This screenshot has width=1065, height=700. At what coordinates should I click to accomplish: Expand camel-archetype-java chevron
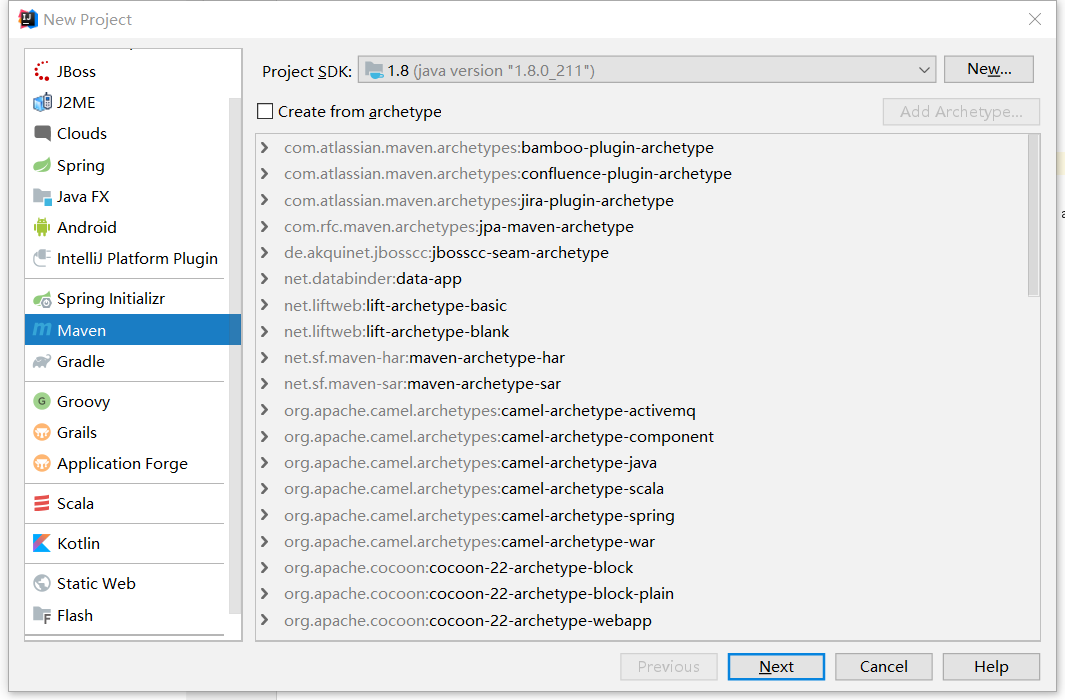pyautogui.click(x=265, y=462)
